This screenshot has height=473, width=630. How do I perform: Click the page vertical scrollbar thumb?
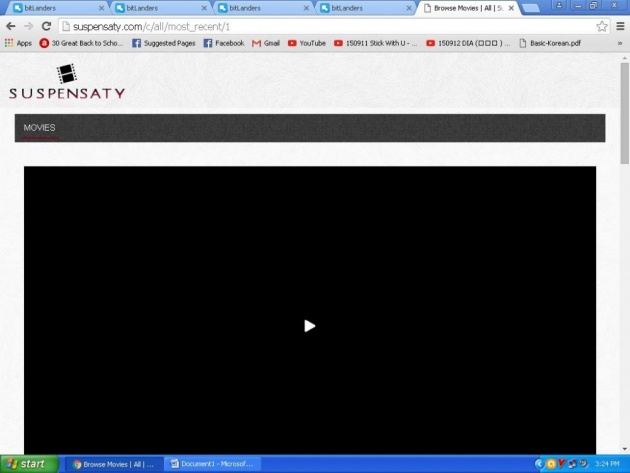tap(624, 113)
